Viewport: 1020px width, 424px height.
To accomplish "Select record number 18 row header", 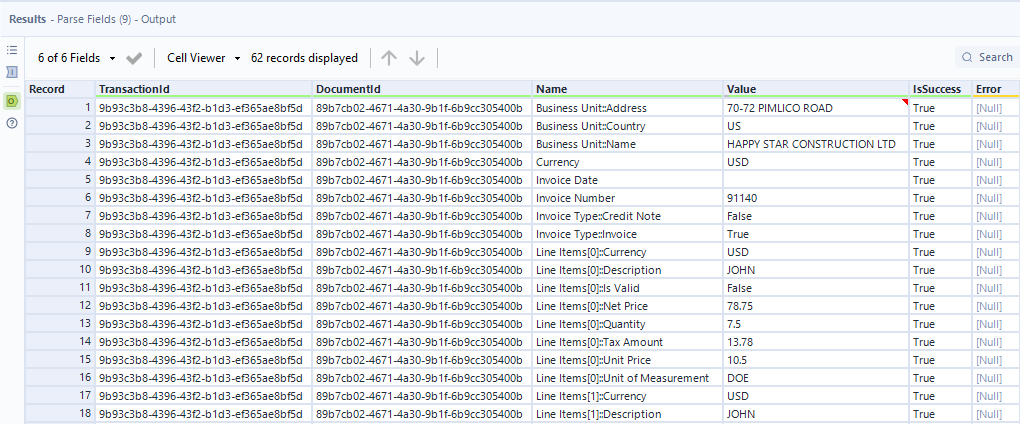I will [60, 414].
